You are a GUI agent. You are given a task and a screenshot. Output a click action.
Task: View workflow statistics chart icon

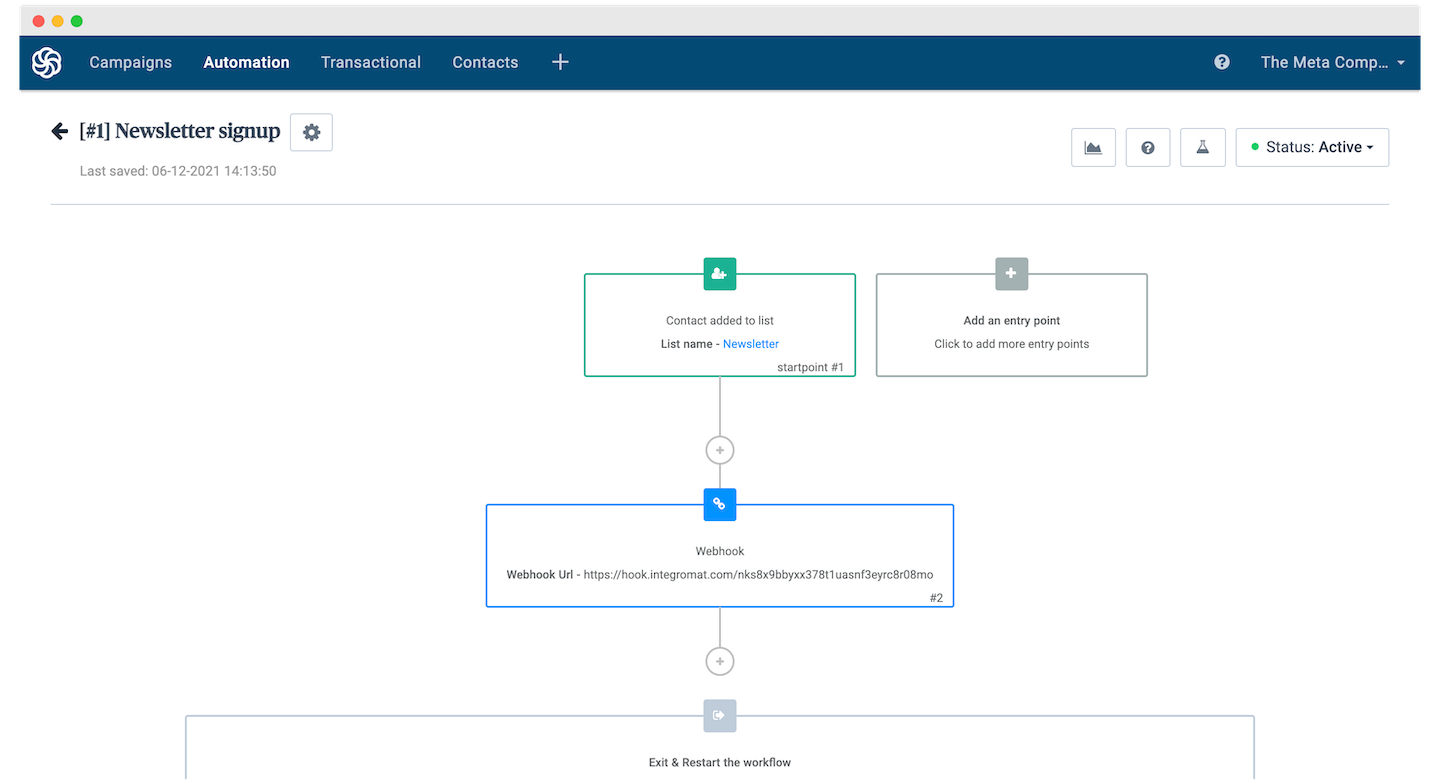1093,147
